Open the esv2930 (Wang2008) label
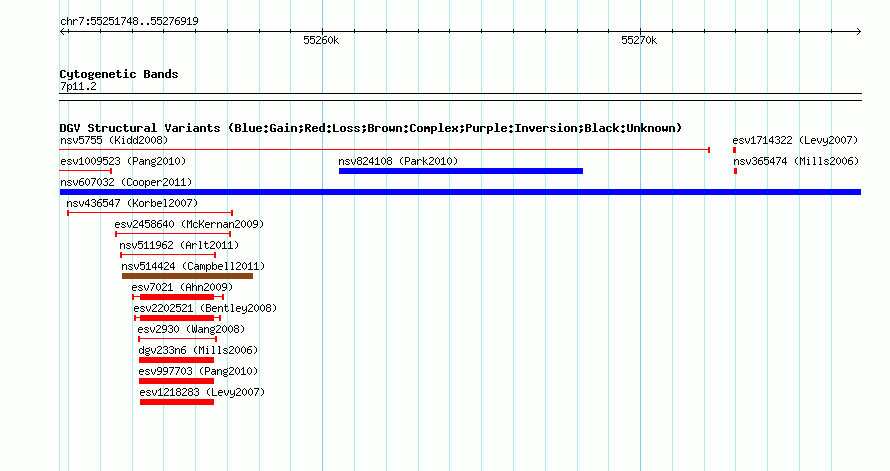 coord(191,329)
